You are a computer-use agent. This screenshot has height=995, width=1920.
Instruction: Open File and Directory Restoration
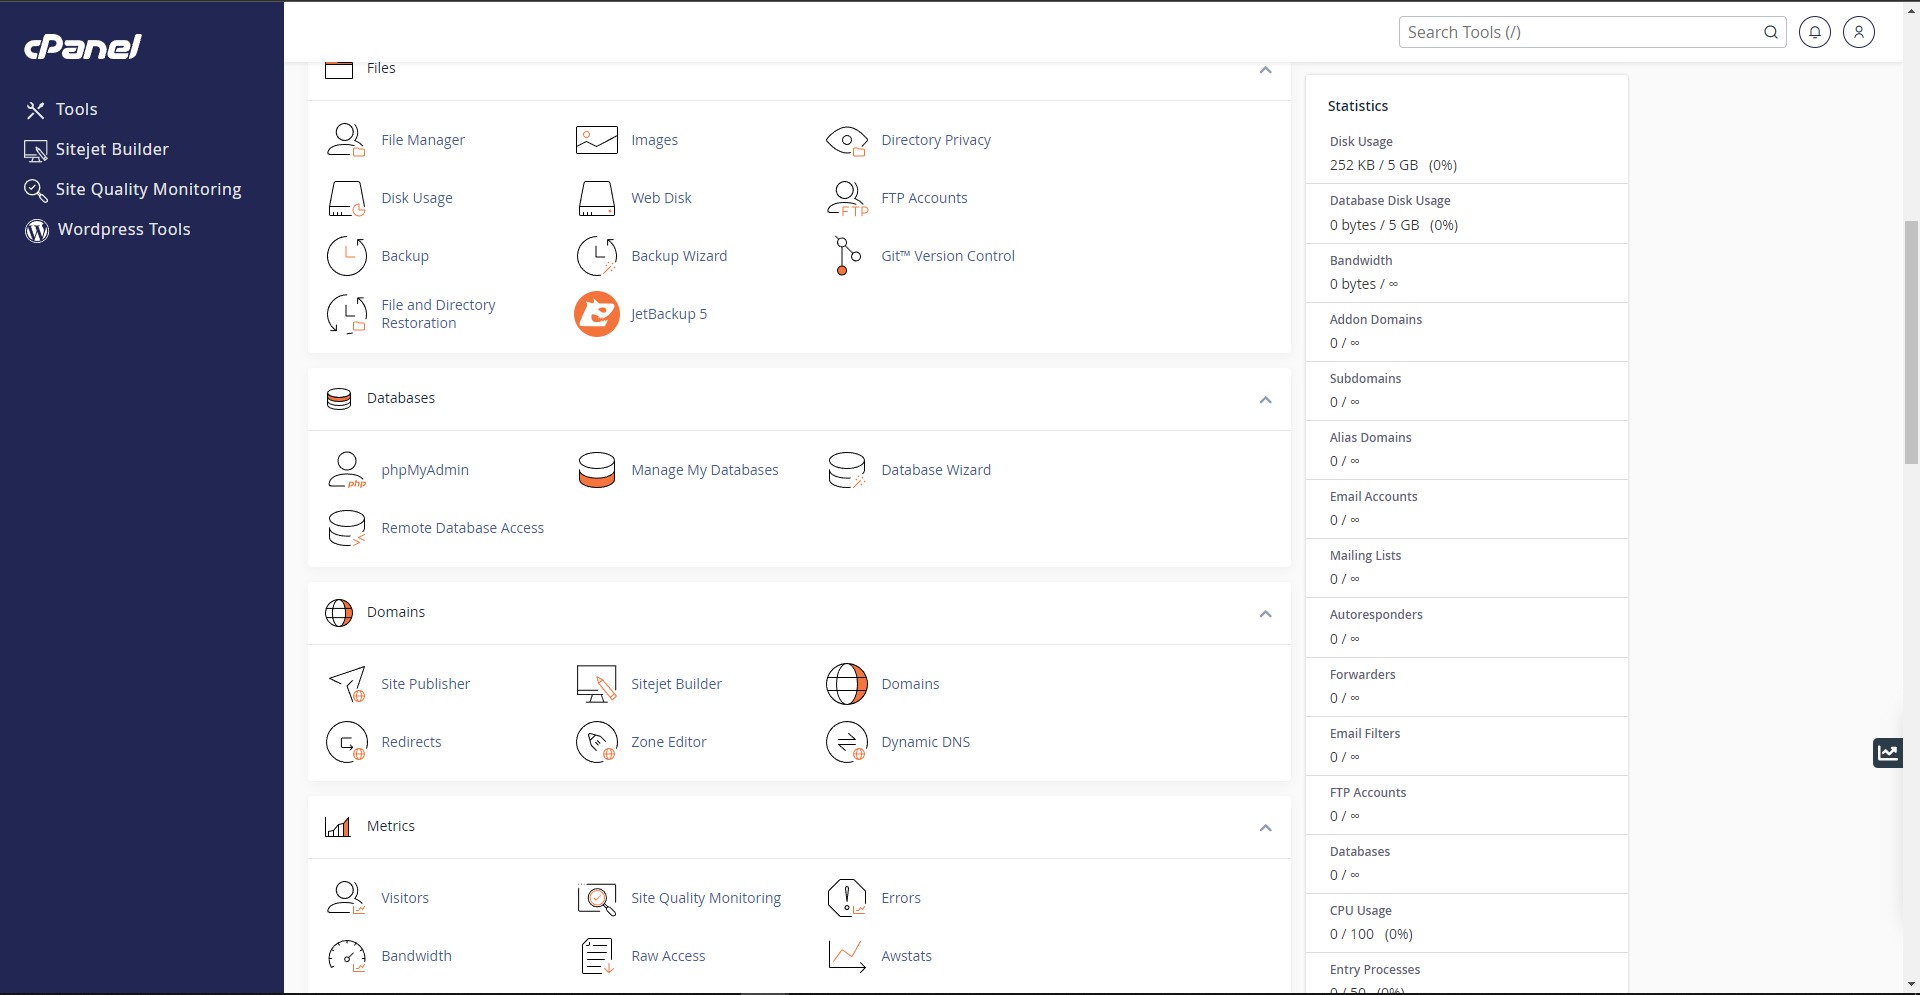[439, 313]
